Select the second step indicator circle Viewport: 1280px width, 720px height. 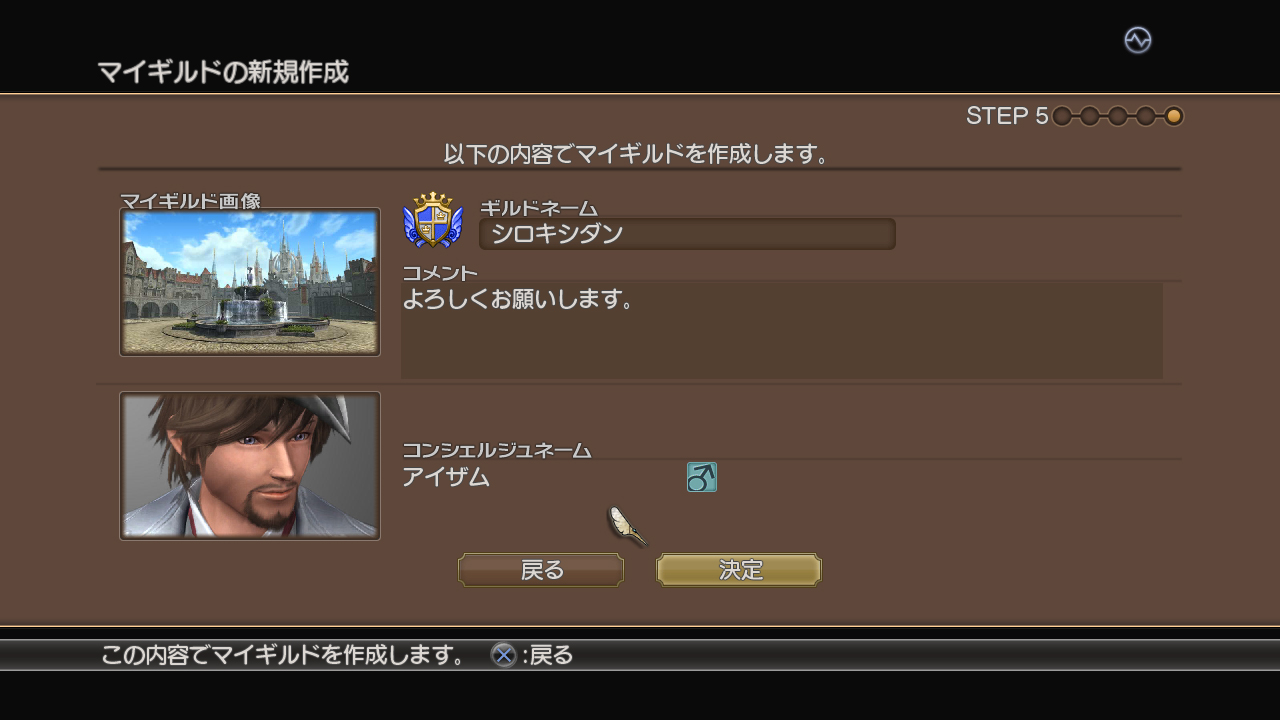click(x=1090, y=116)
